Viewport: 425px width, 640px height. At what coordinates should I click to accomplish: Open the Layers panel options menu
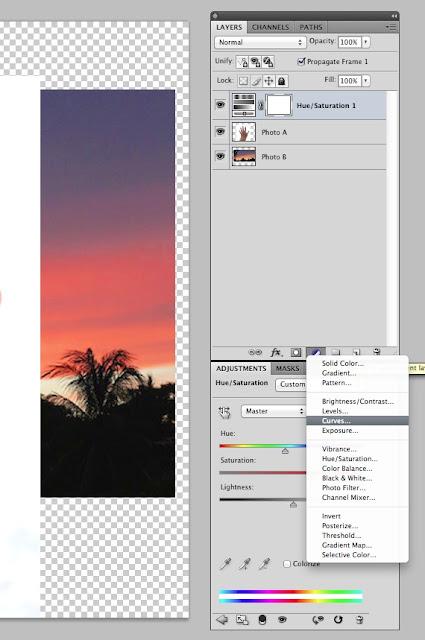coord(391,27)
